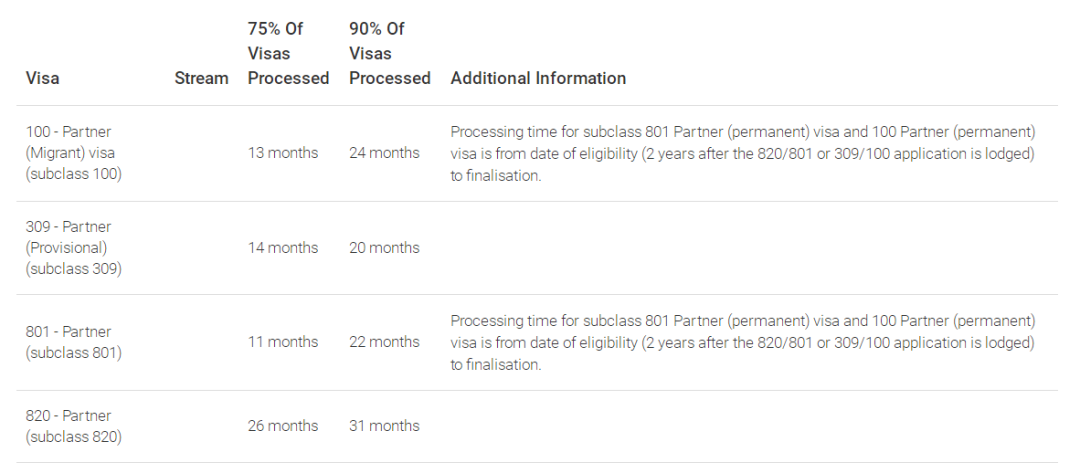This screenshot has width=1080, height=473.
Task: Click the Additional Information column header
Action: pyautogui.click(x=538, y=78)
